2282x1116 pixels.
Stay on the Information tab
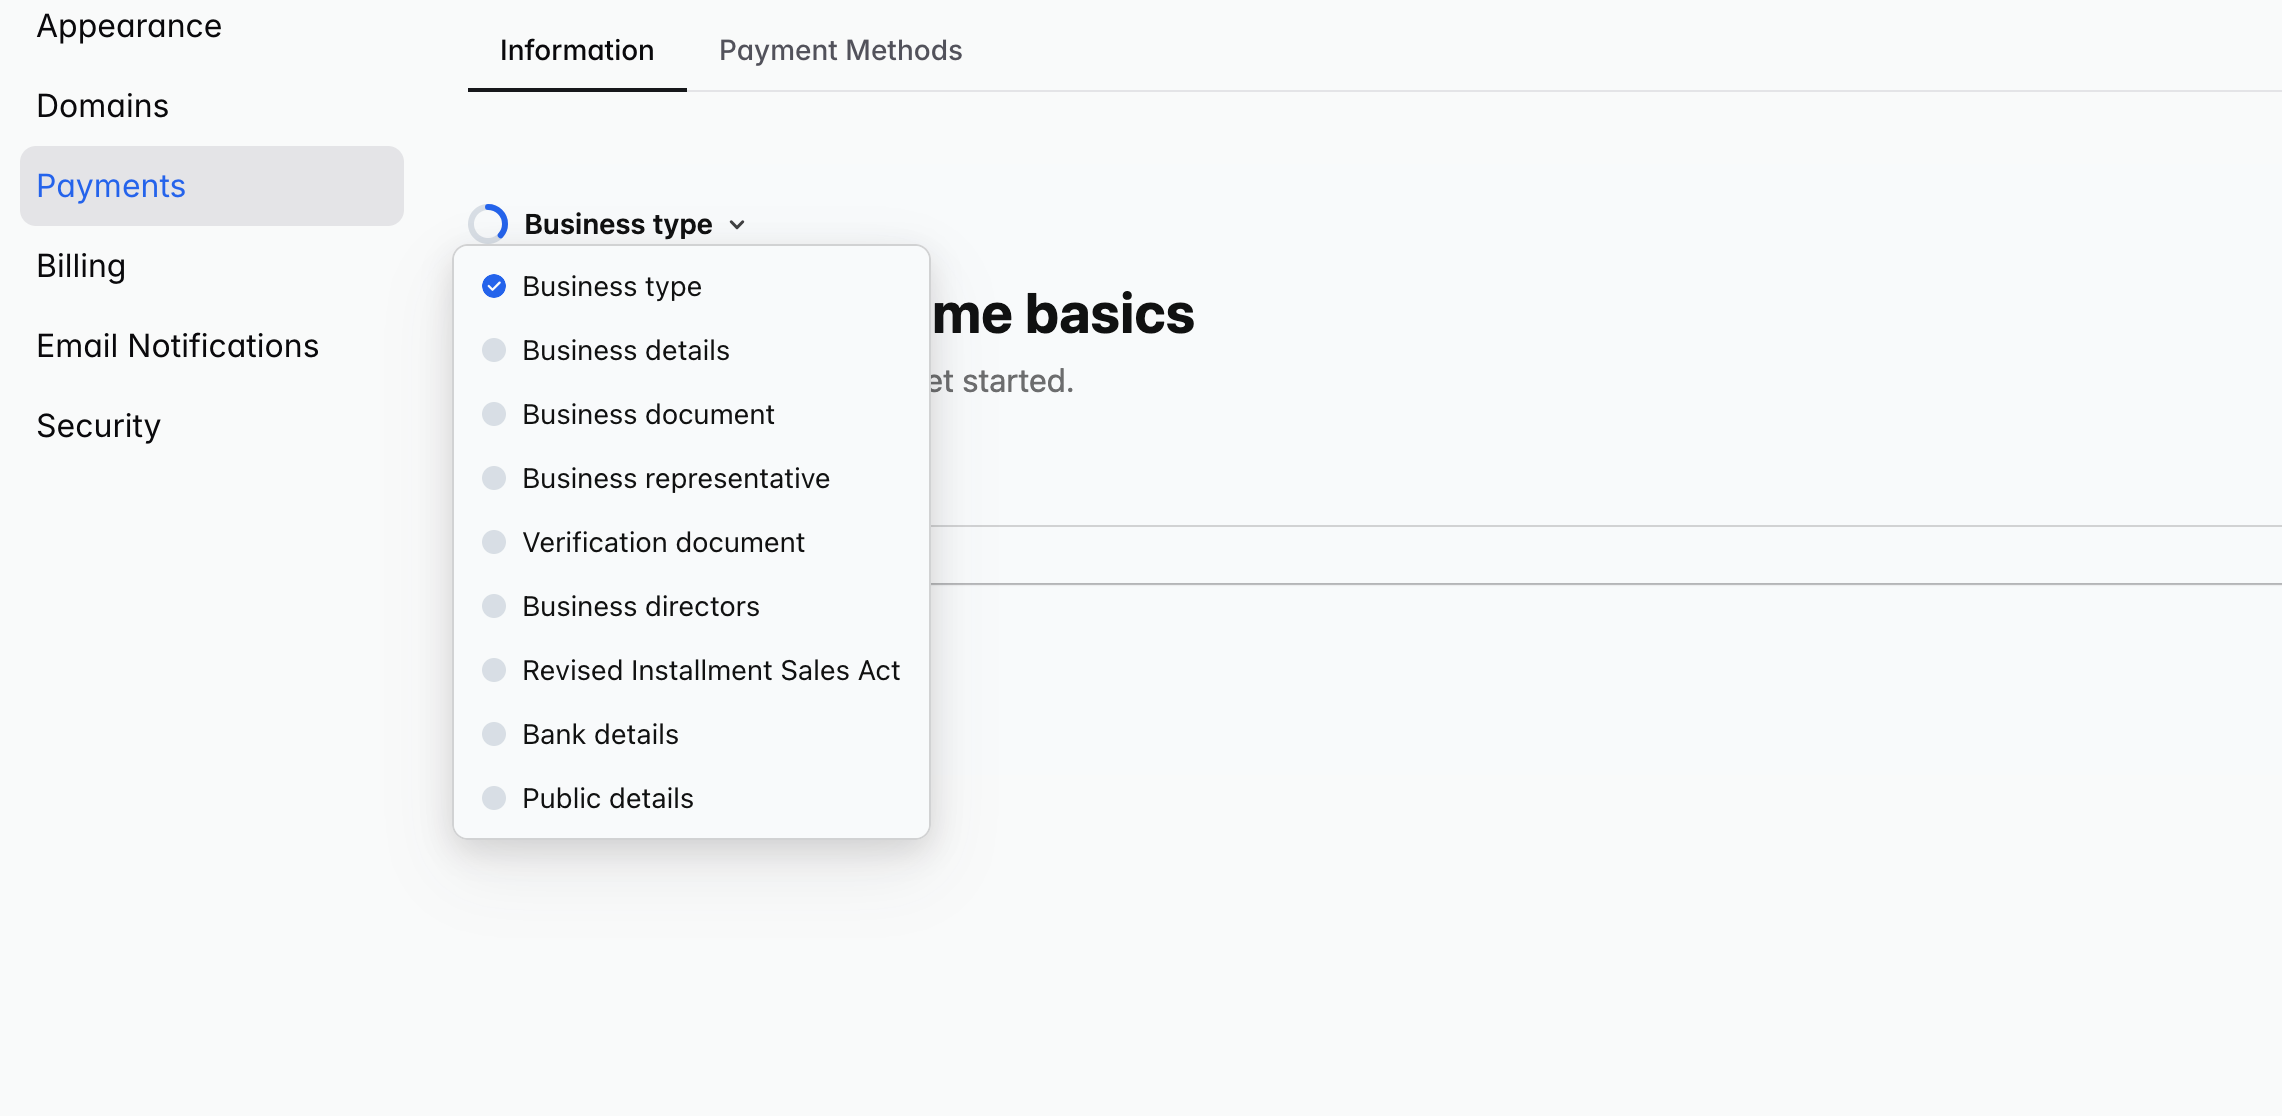point(576,50)
